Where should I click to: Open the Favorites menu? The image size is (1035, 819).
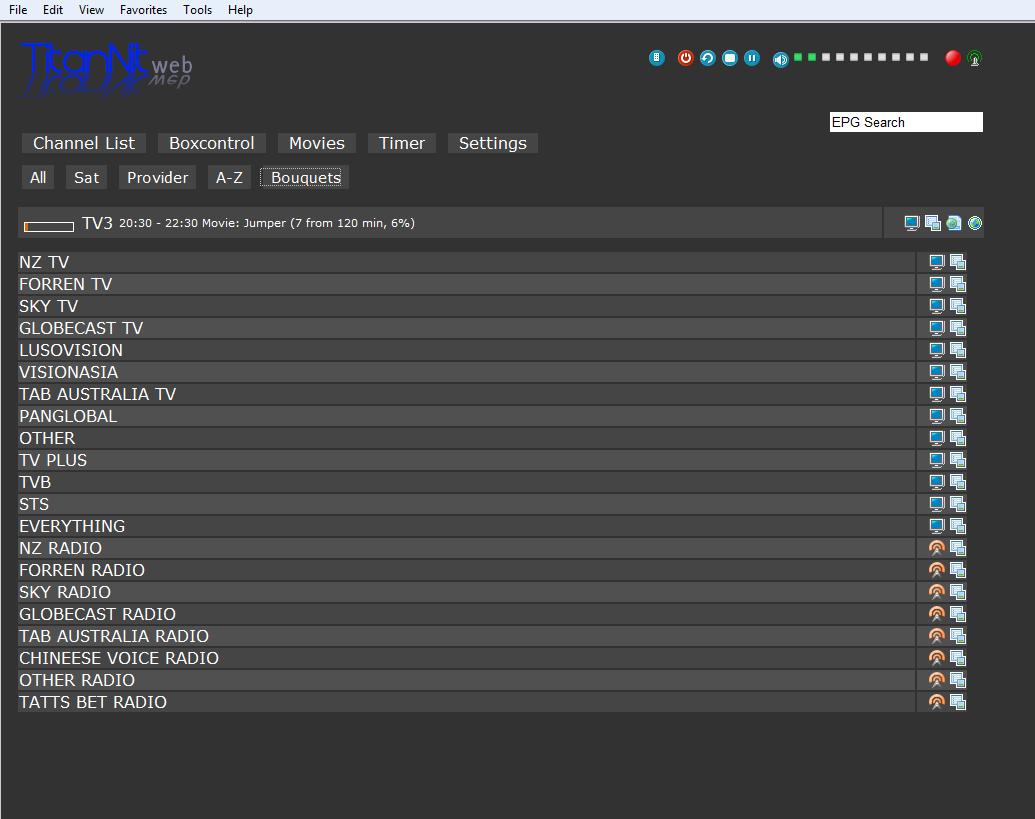click(143, 10)
